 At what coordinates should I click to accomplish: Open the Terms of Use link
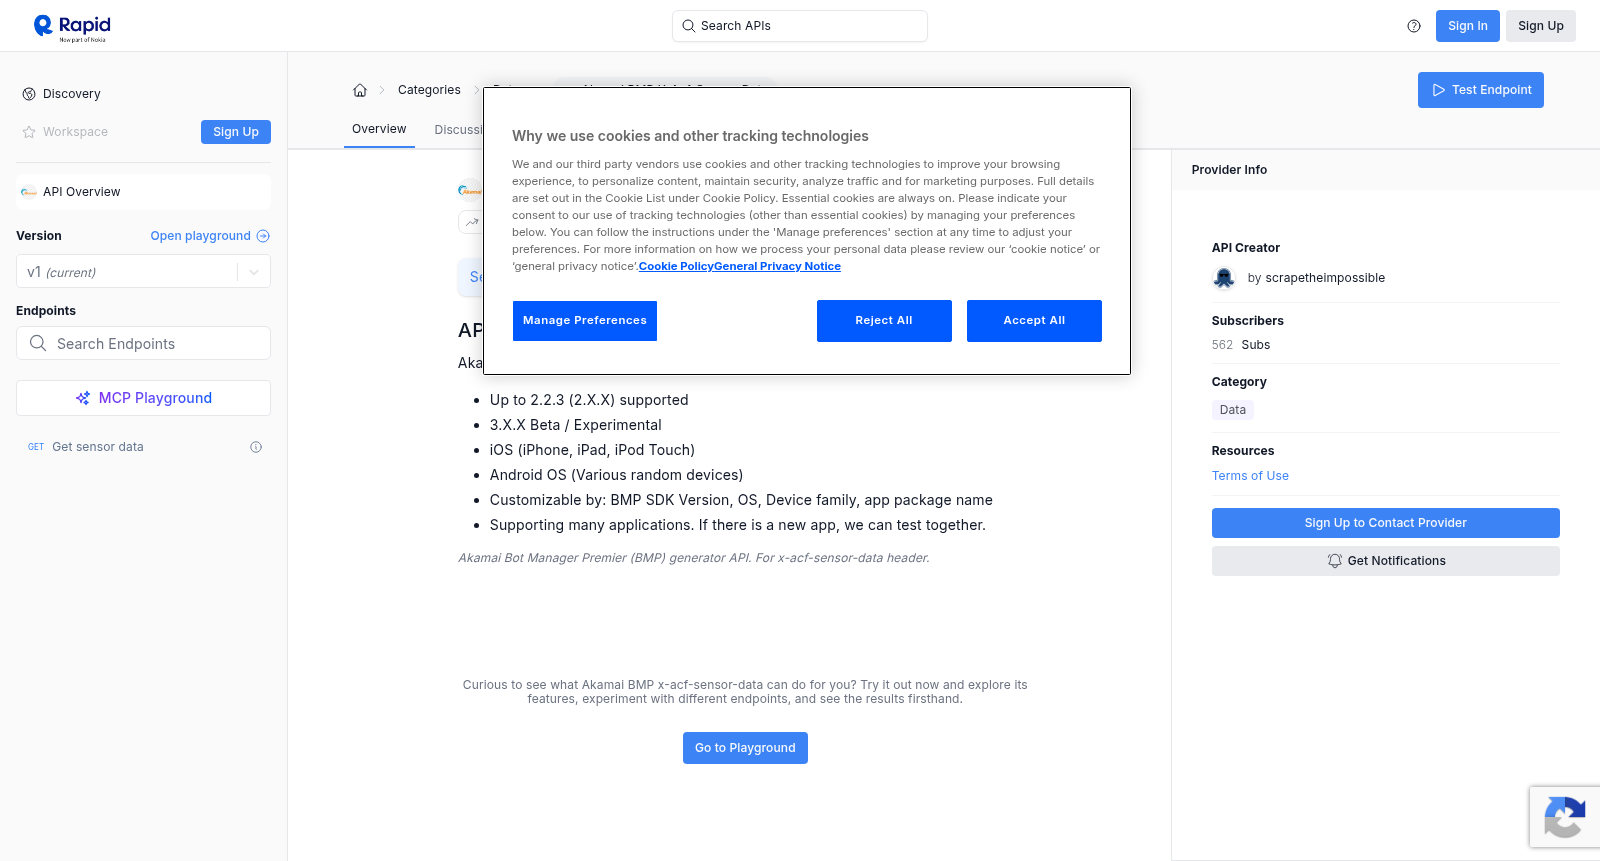(1250, 476)
